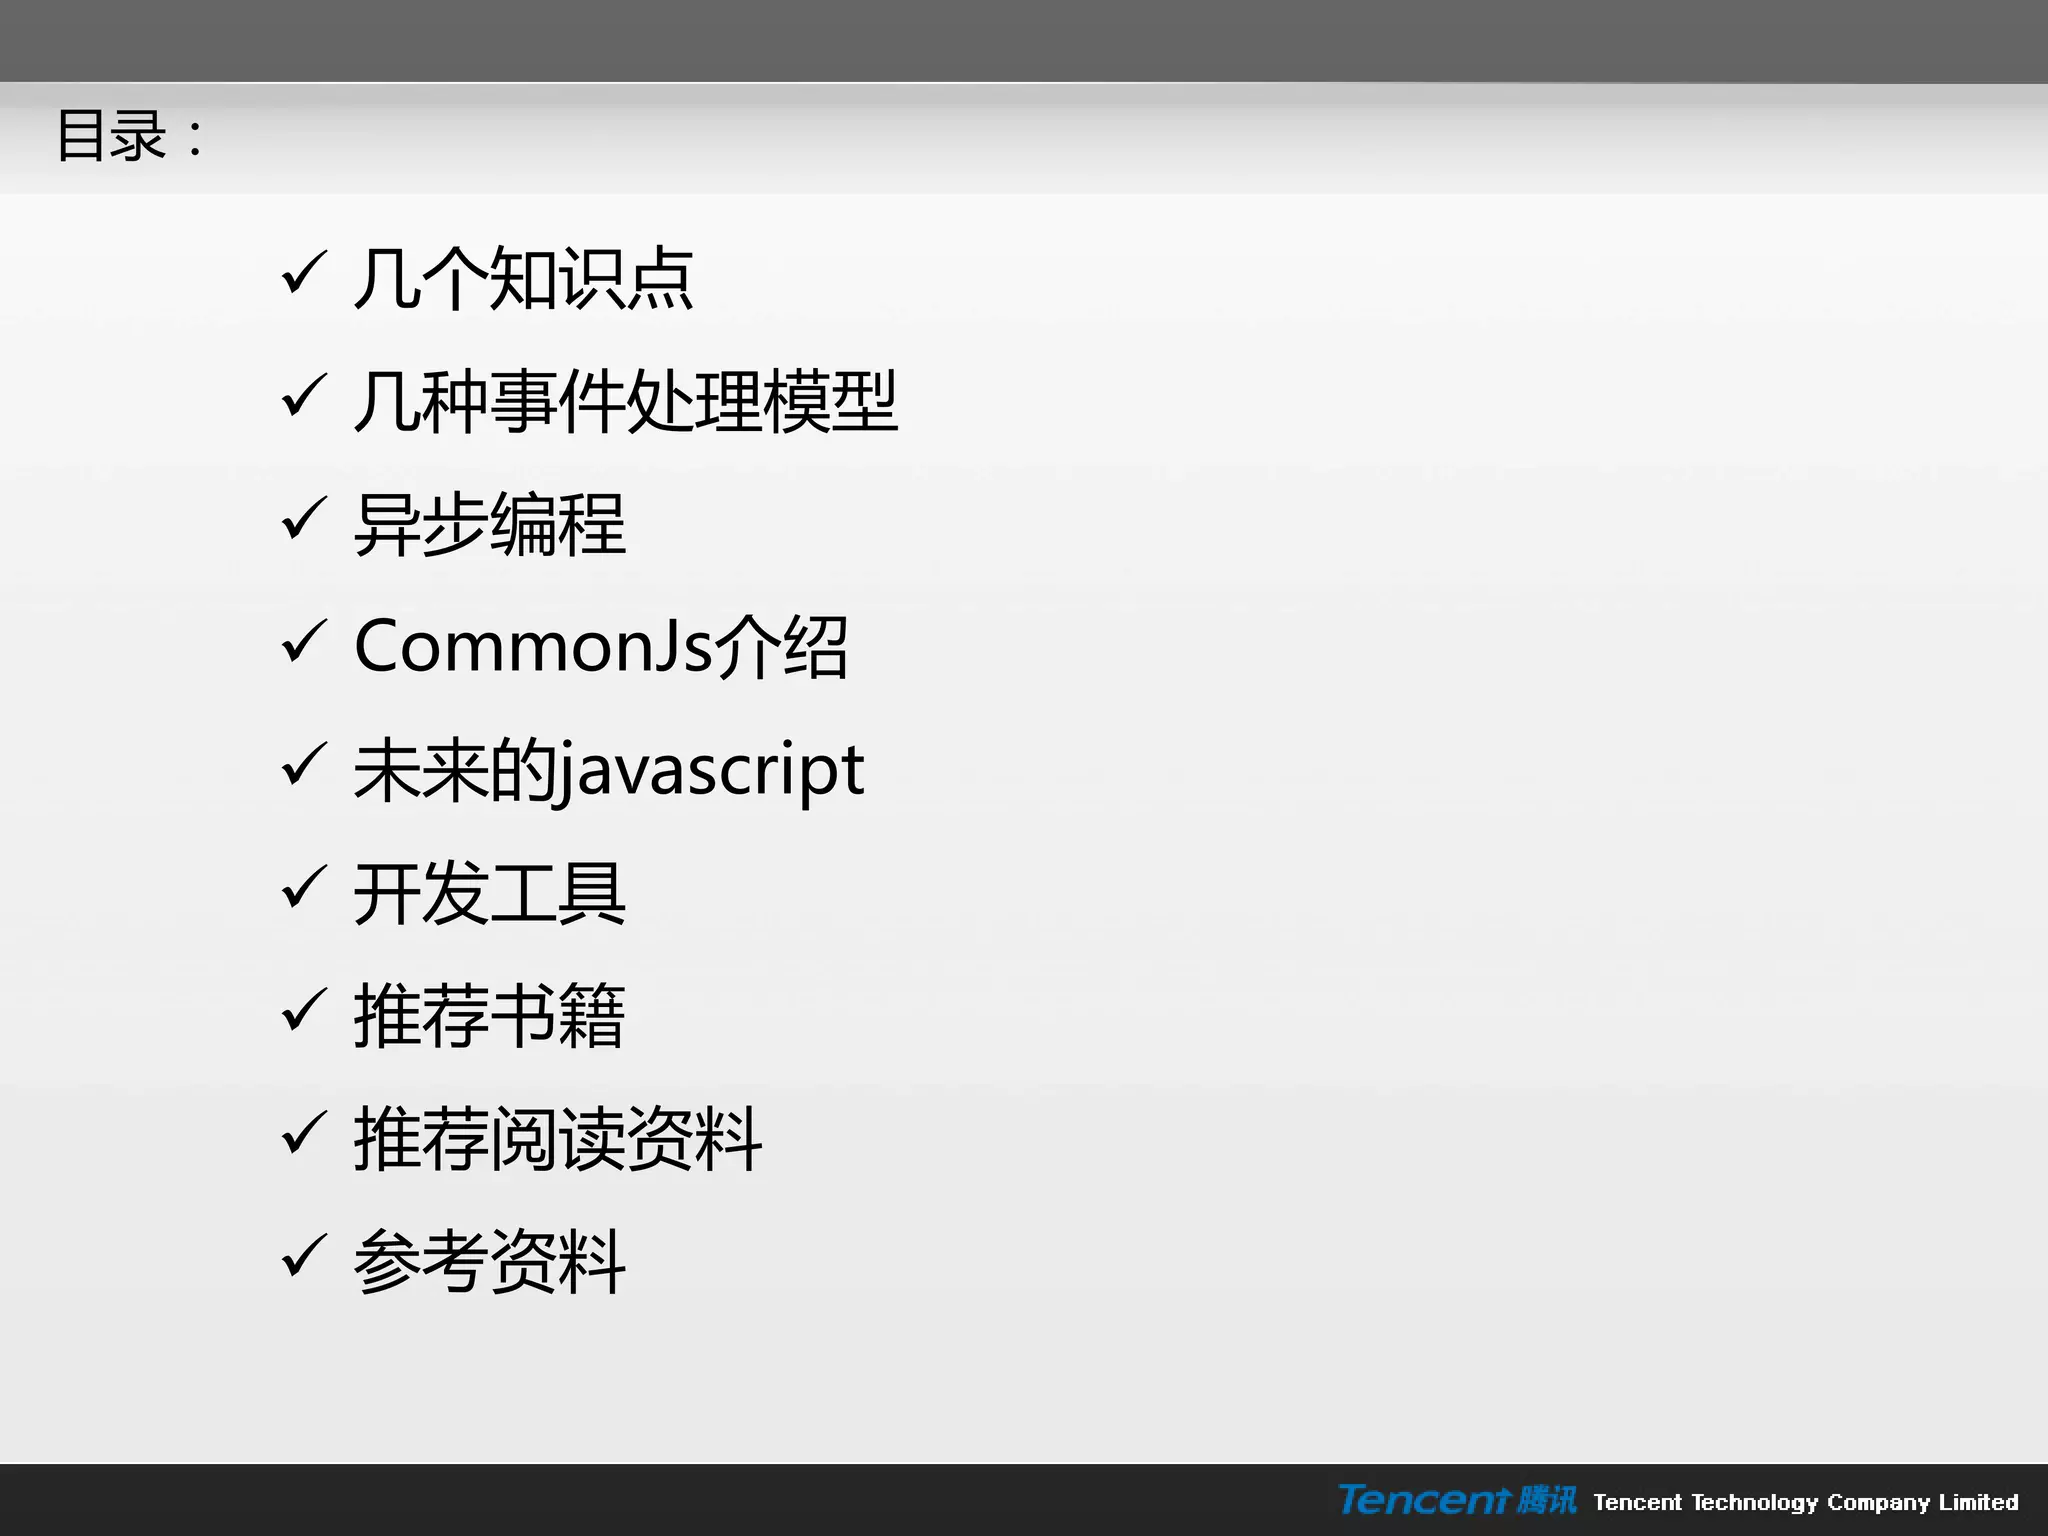Select the CommonJs介绍 list item

(600, 647)
